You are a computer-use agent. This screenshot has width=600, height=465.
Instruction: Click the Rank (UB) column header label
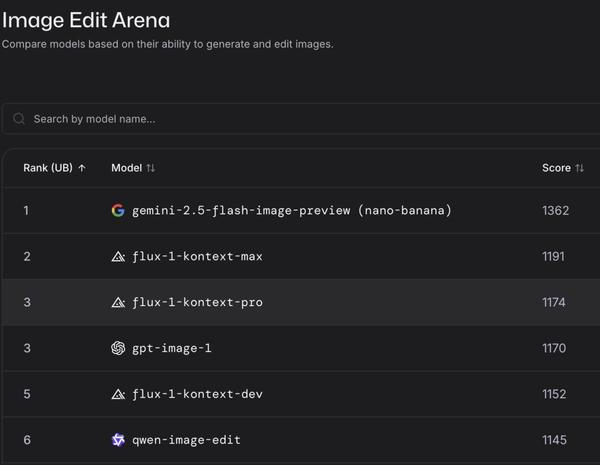click(x=48, y=168)
